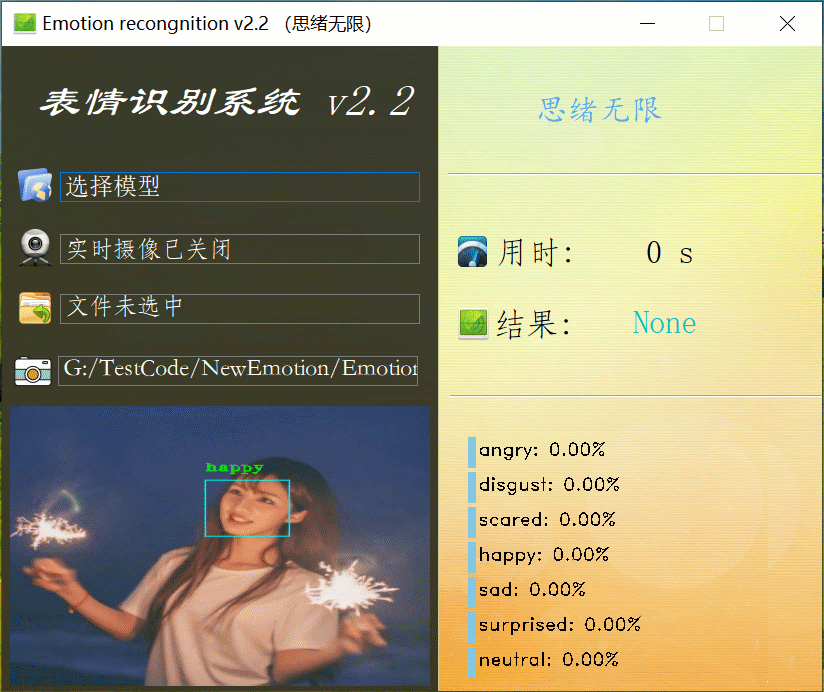This screenshot has width=824, height=692.
Task: Focus the 选择模型 text field
Action: [240, 187]
